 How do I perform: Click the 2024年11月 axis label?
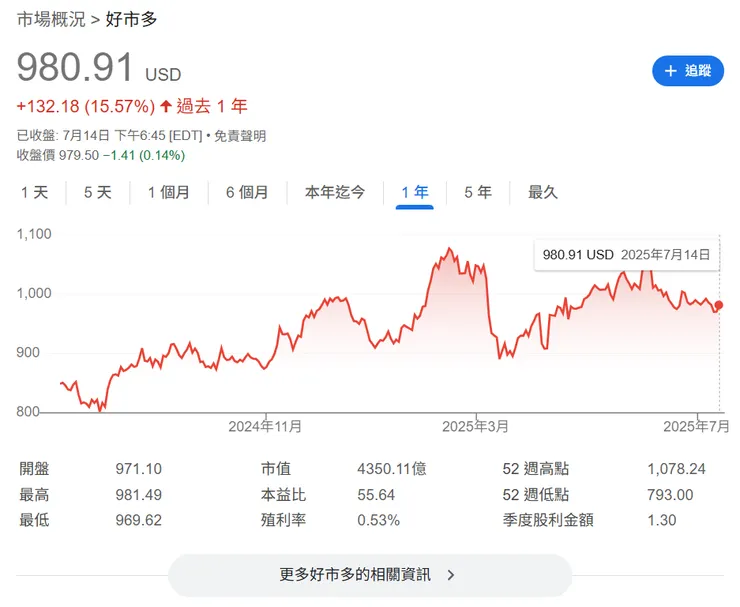[x=265, y=427]
